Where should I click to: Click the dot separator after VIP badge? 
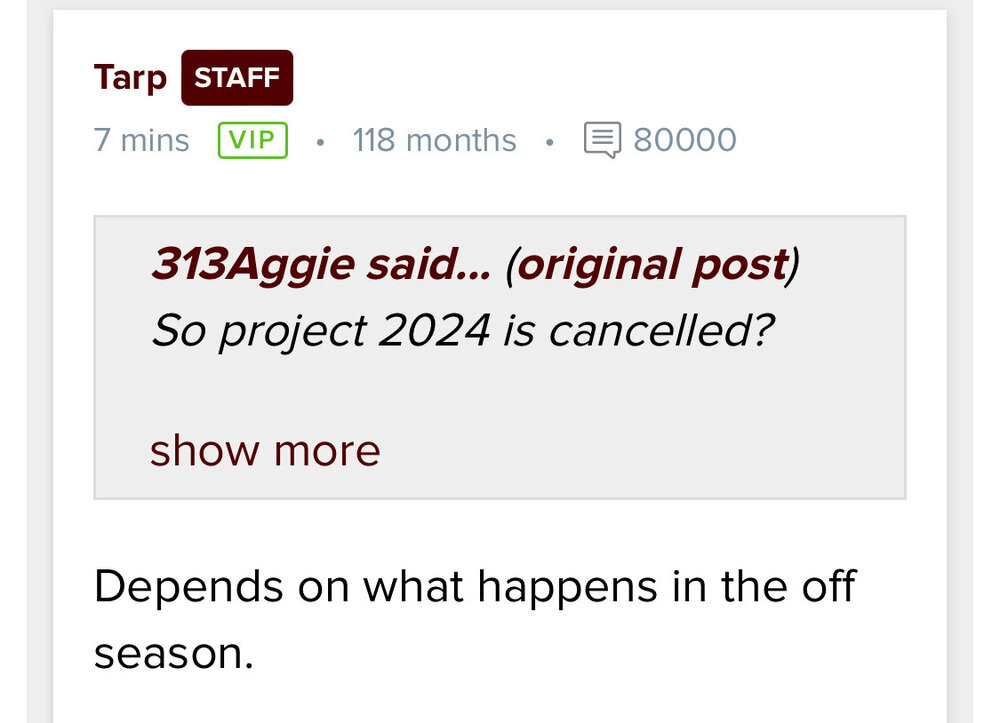320,141
